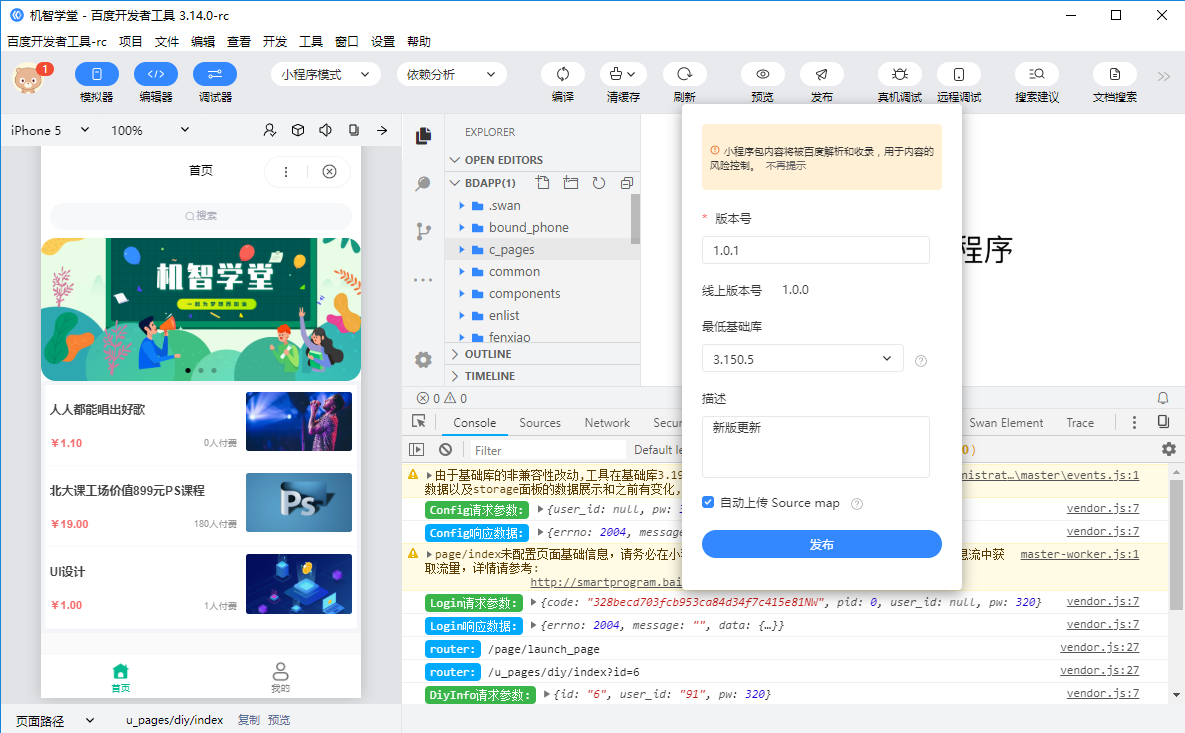Expand the TIMELINE section
1185x733 pixels.
(x=543, y=376)
